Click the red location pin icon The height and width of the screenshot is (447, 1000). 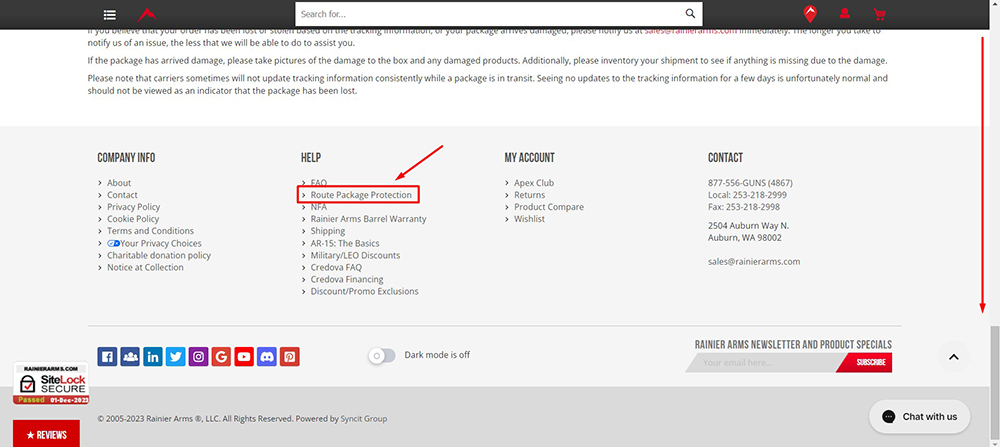coord(810,14)
